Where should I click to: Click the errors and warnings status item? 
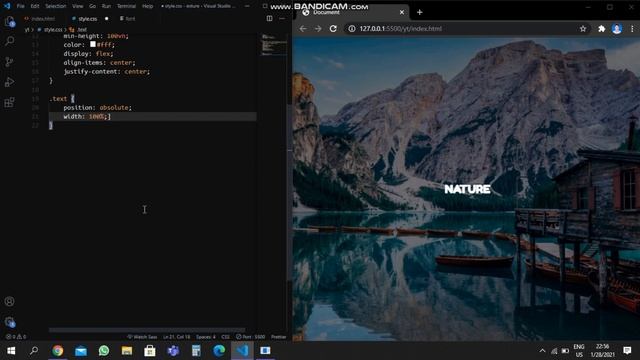pyautogui.click(x=16, y=337)
